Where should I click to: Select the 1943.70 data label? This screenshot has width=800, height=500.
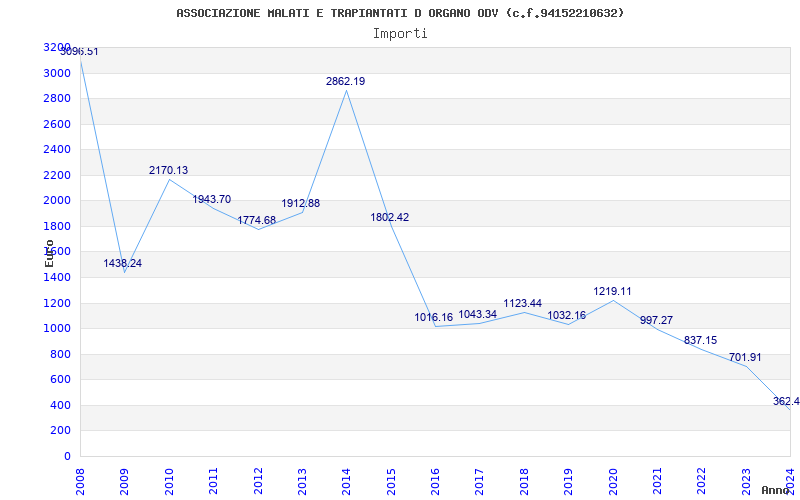pyautogui.click(x=212, y=199)
